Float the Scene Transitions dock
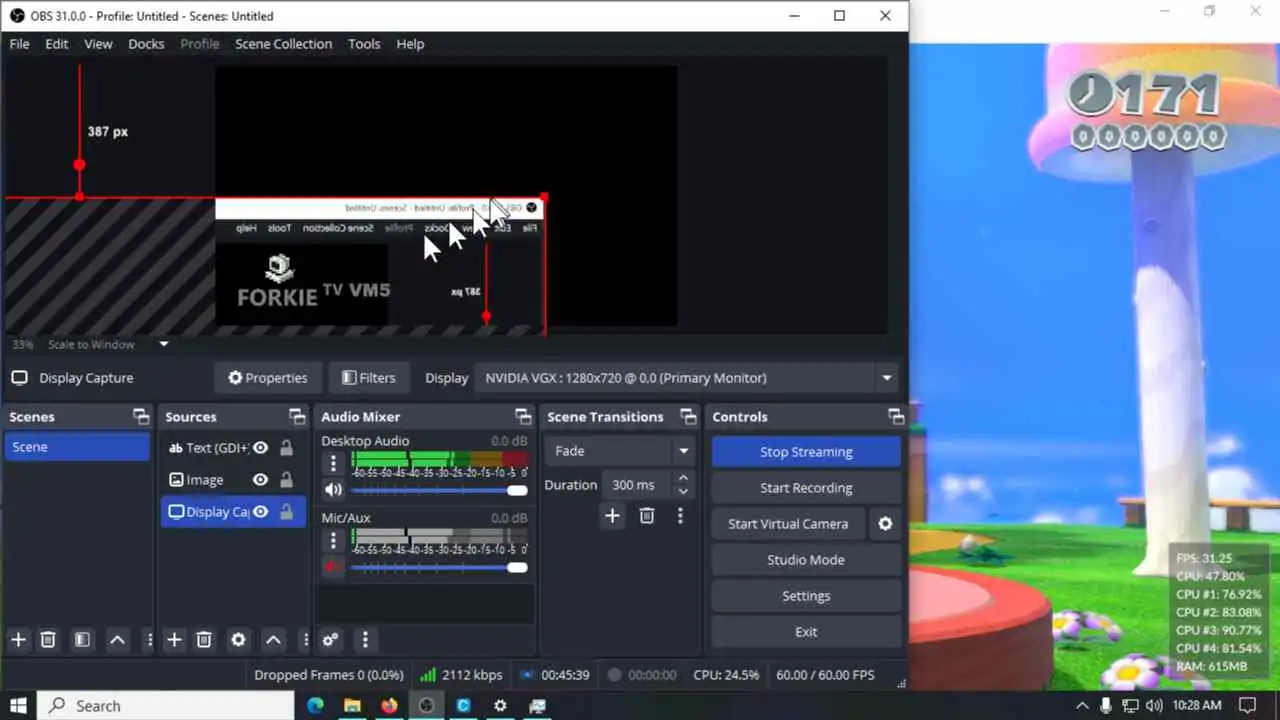Screen dimensions: 1280x720 688,417
